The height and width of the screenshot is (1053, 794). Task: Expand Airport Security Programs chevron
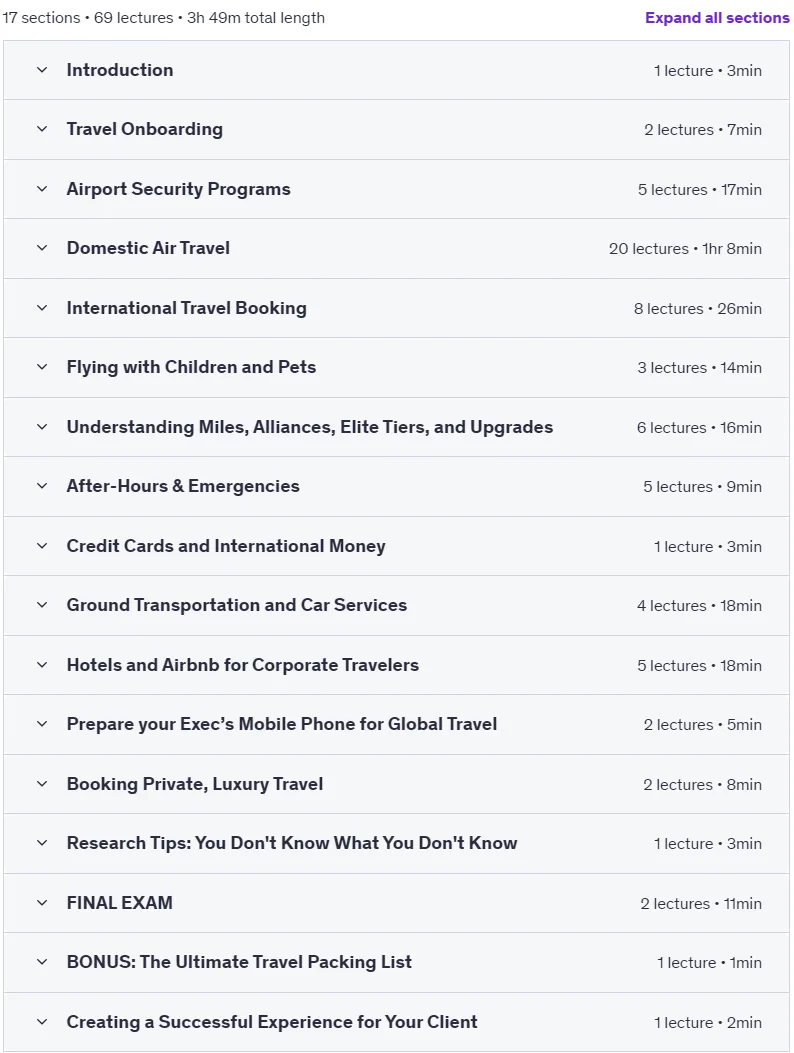point(42,189)
